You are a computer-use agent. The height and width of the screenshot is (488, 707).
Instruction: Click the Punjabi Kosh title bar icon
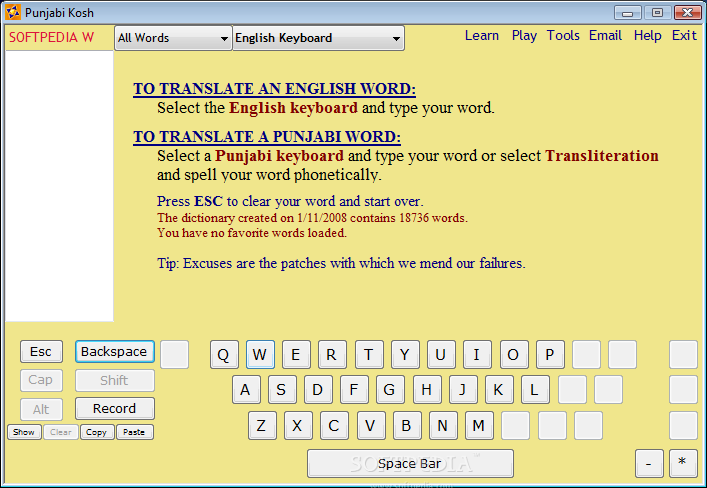13,12
